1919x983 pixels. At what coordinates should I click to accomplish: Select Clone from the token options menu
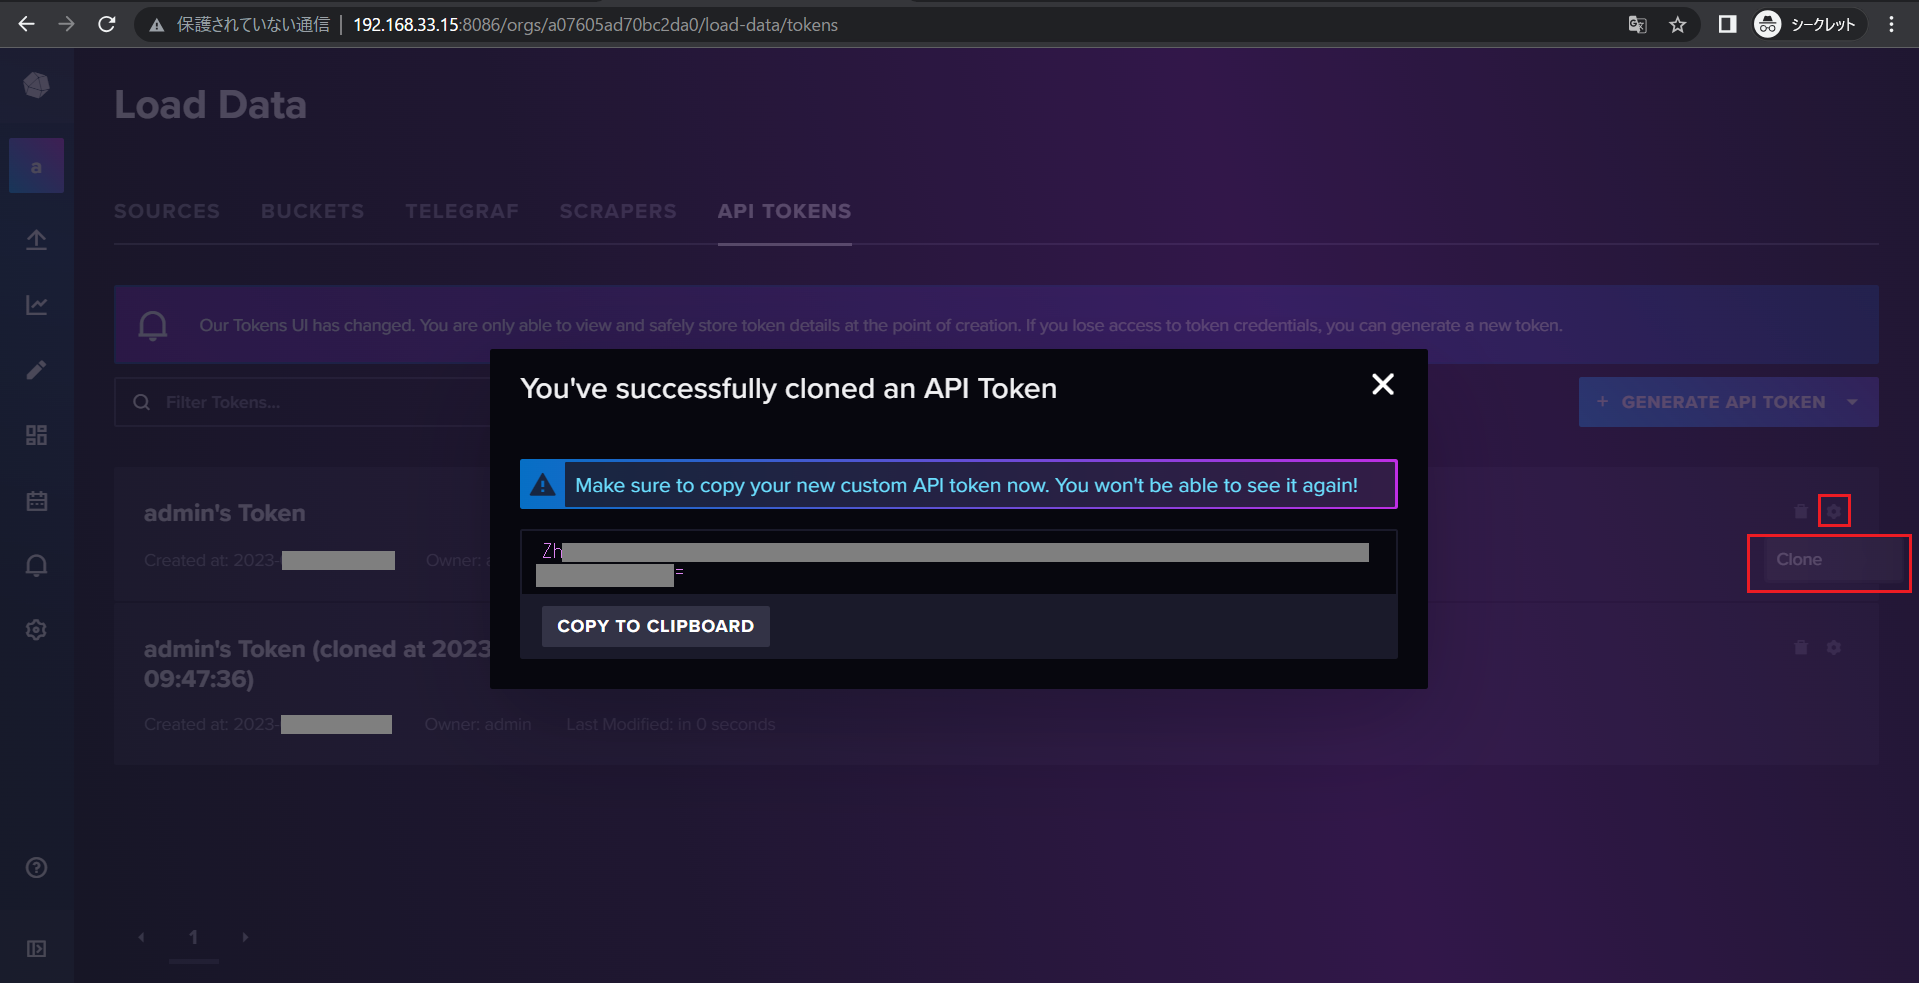[1799, 560]
